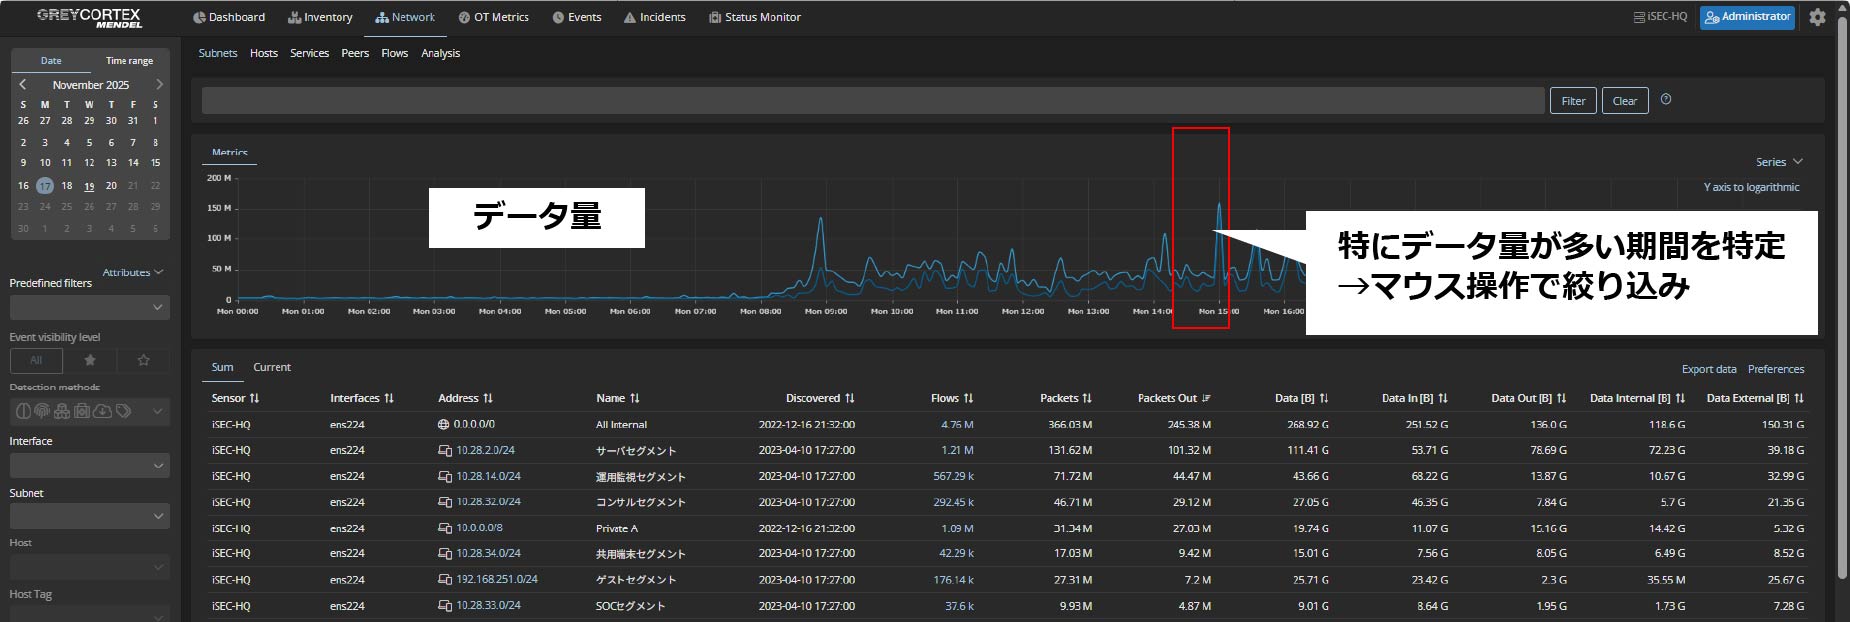Click the Export data link
Image resolution: width=1850 pixels, height=622 pixels.
point(1708,369)
